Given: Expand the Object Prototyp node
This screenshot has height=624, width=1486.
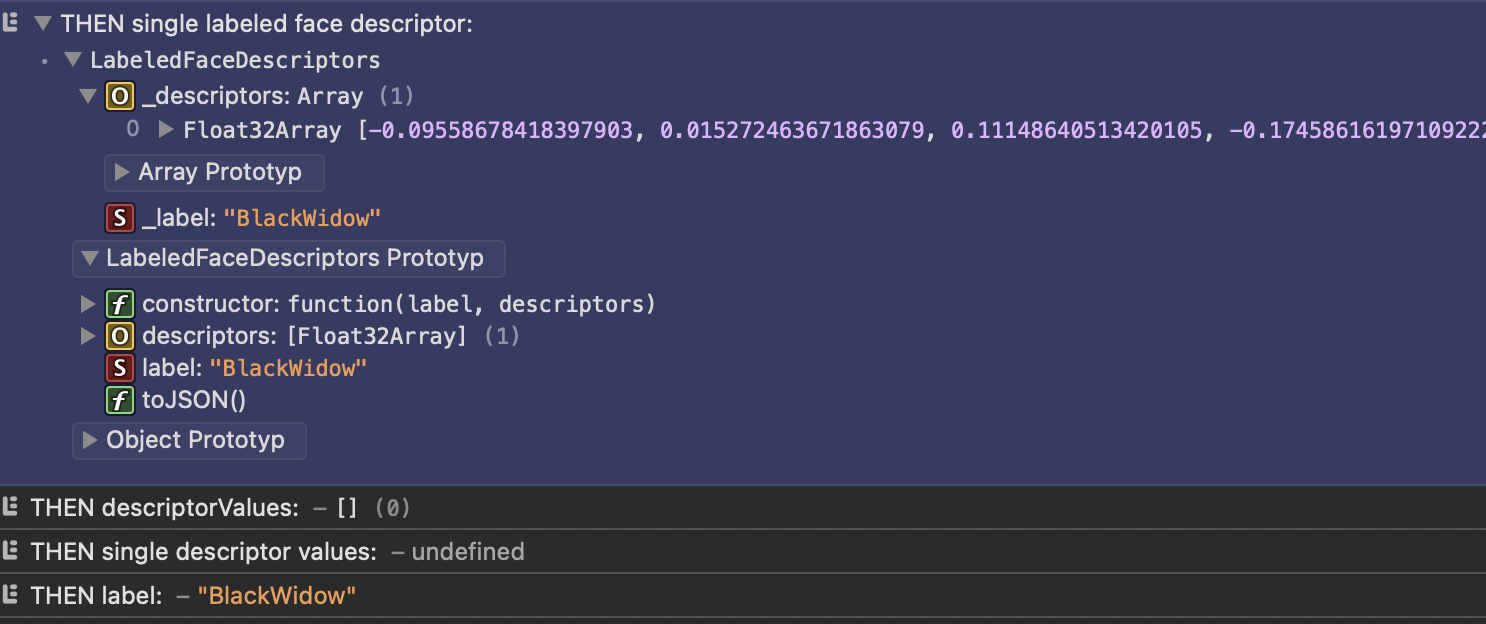Looking at the screenshot, I should click(x=88, y=440).
